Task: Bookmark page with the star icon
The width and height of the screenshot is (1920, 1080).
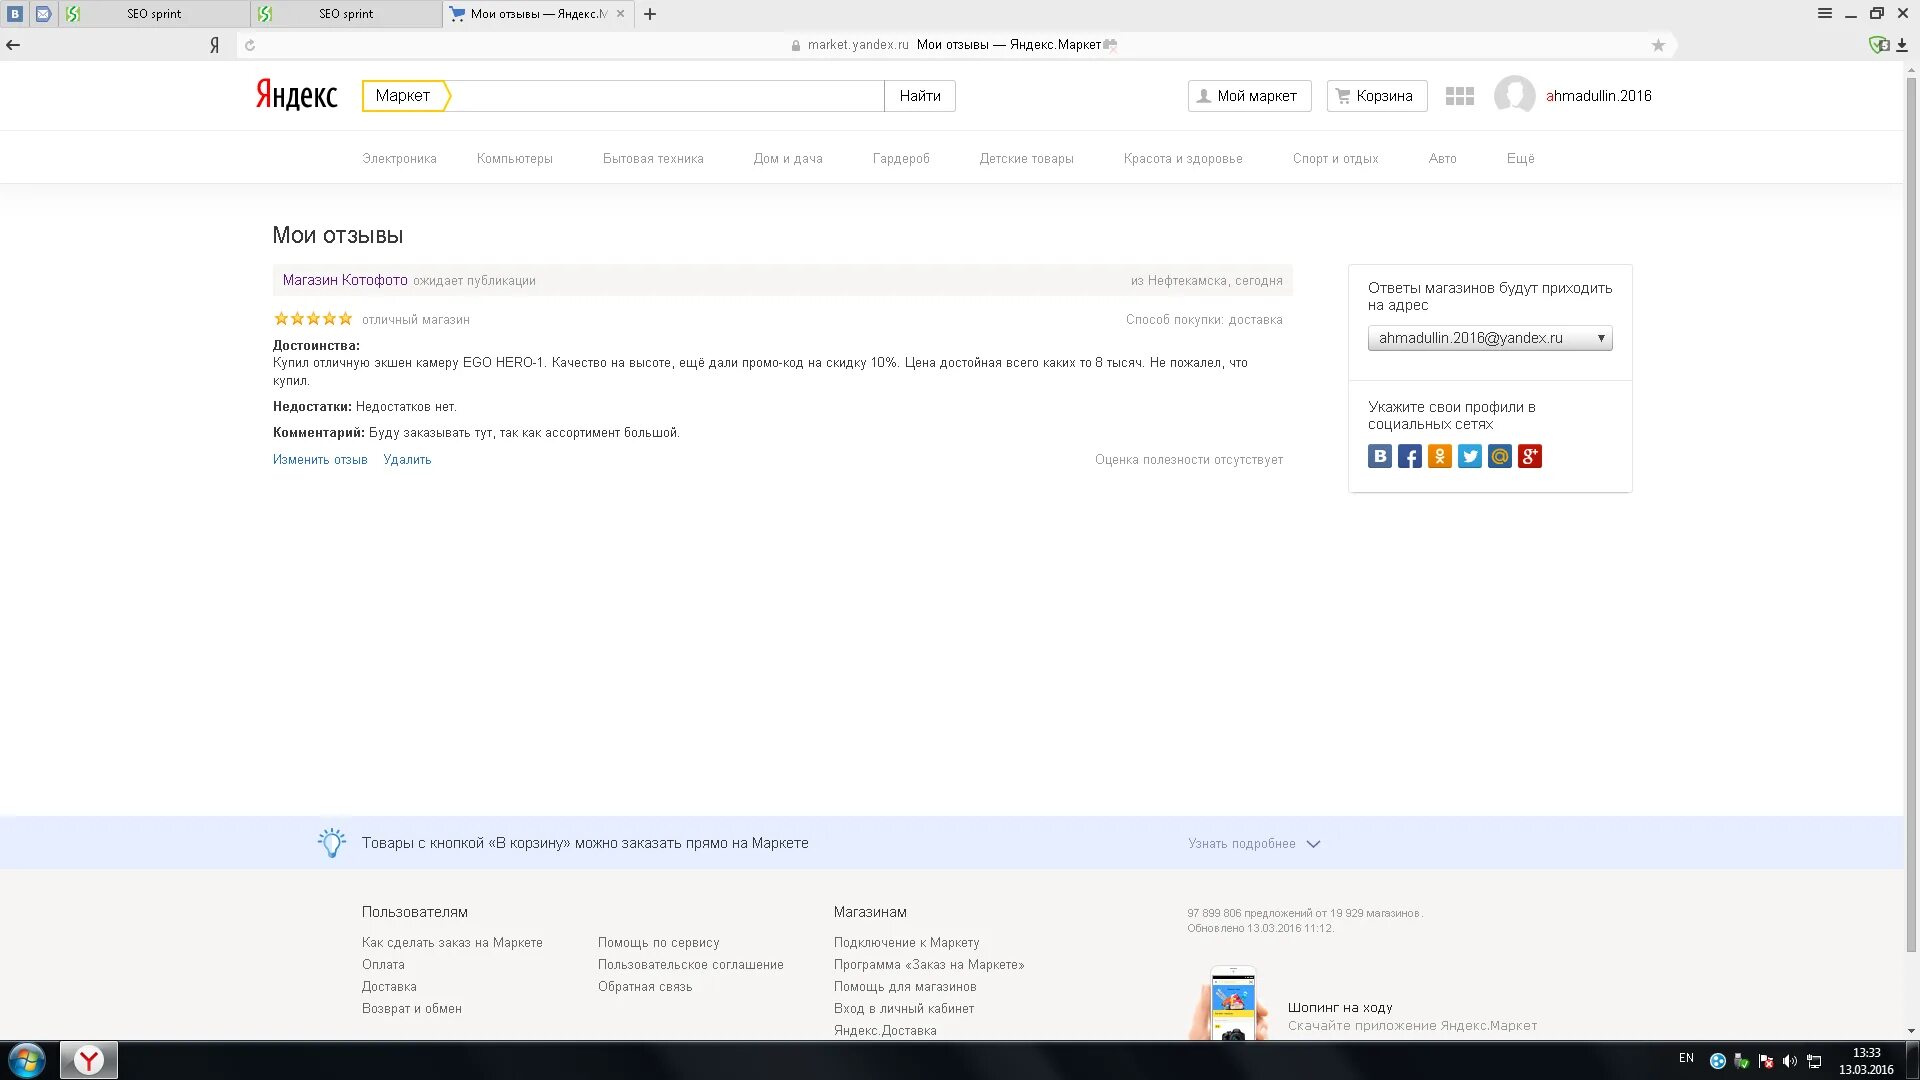Action: 1658,45
